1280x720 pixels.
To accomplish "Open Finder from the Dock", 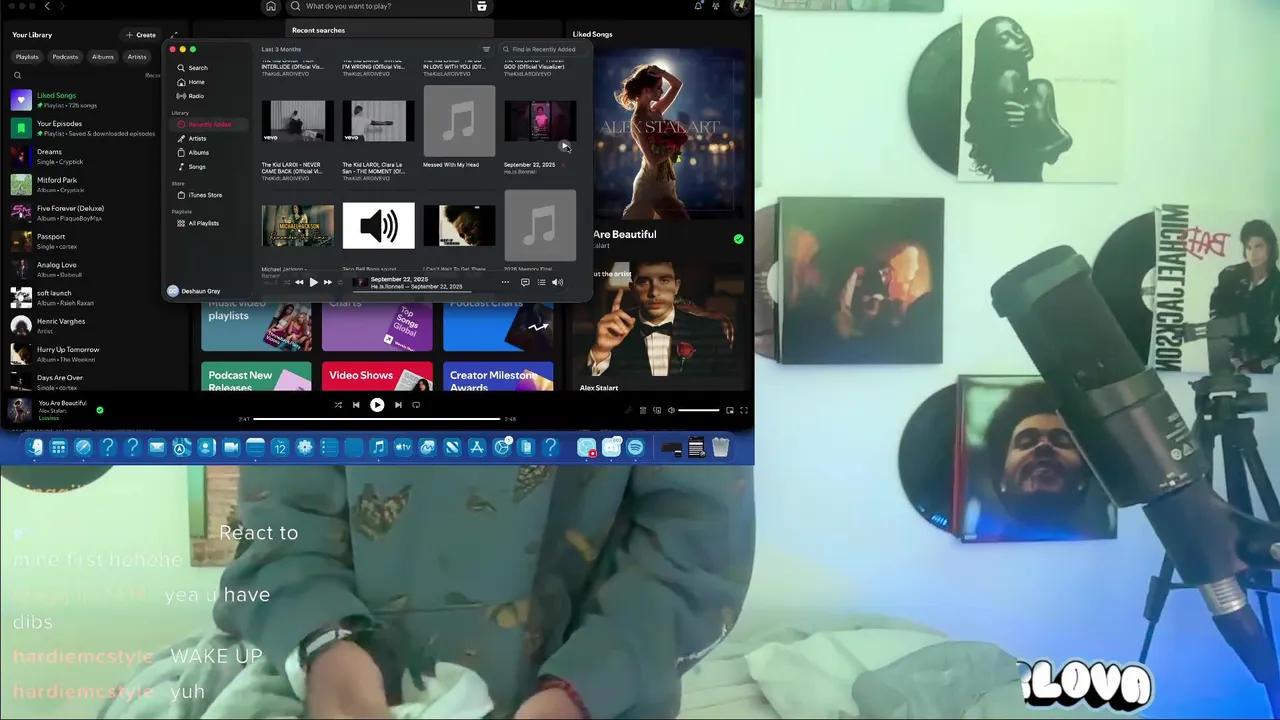I will coord(35,447).
